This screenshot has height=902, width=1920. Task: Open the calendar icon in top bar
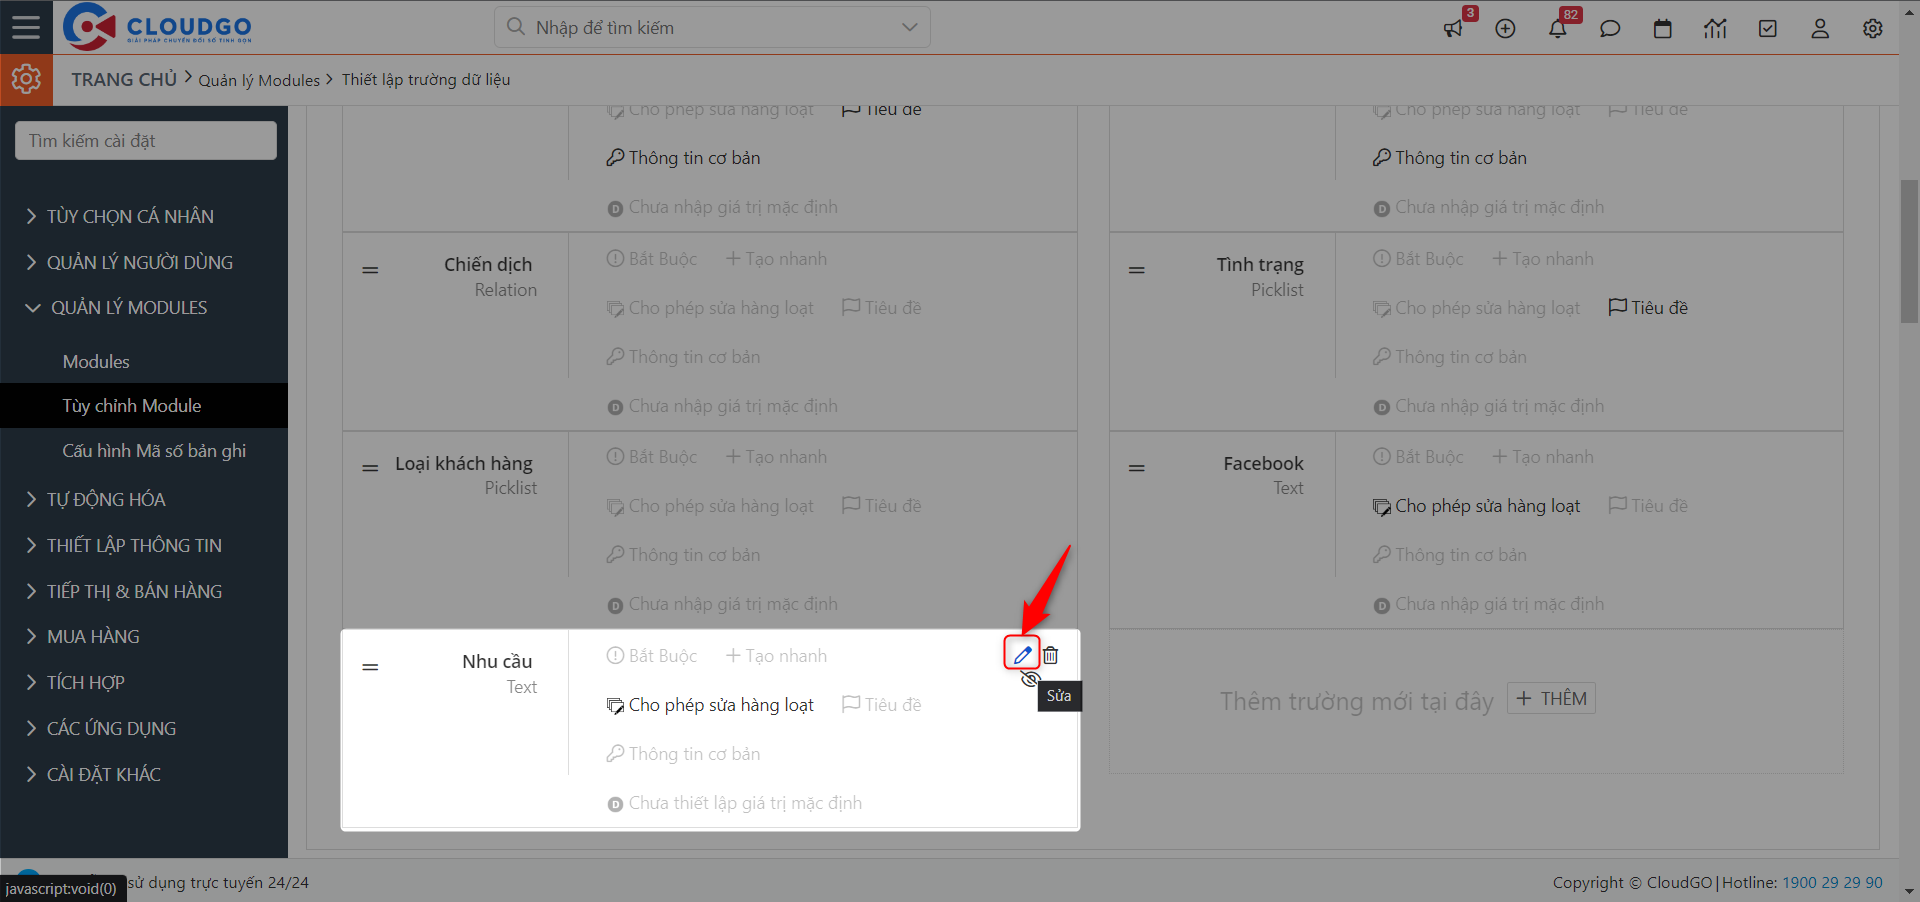[1662, 29]
